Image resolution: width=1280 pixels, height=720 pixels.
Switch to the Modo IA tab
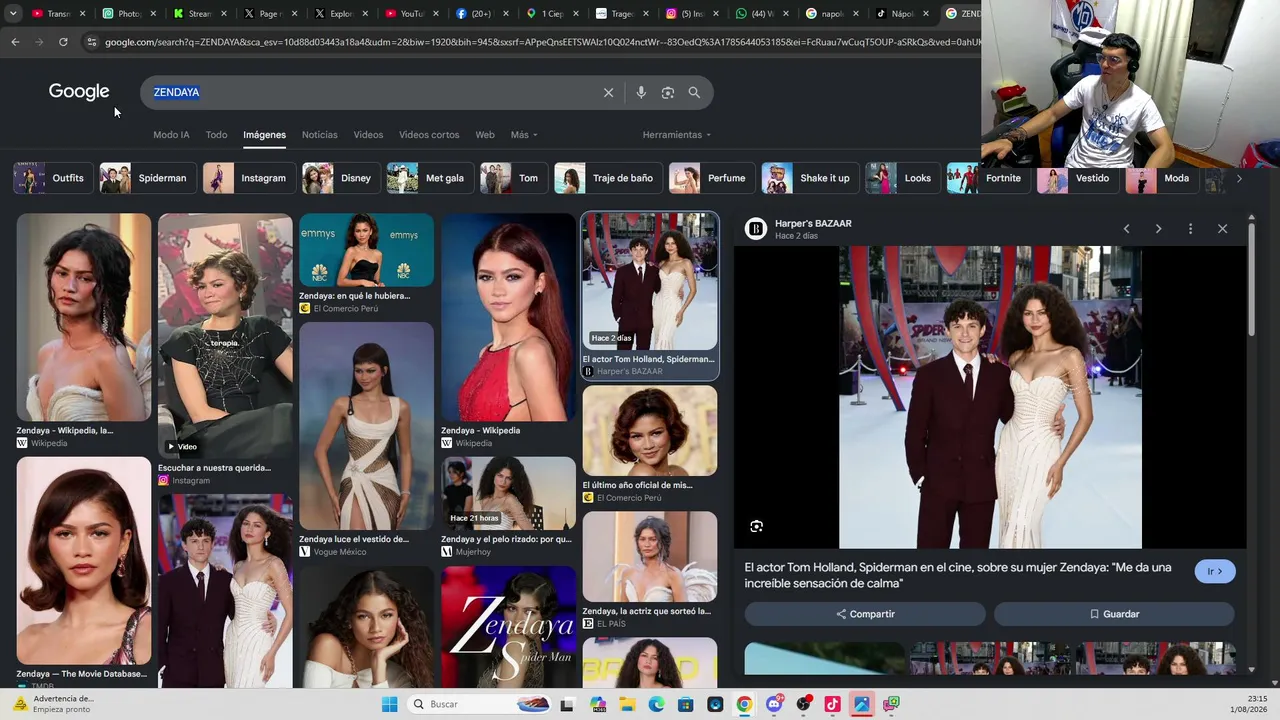pyautogui.click(x=171, y=135)
